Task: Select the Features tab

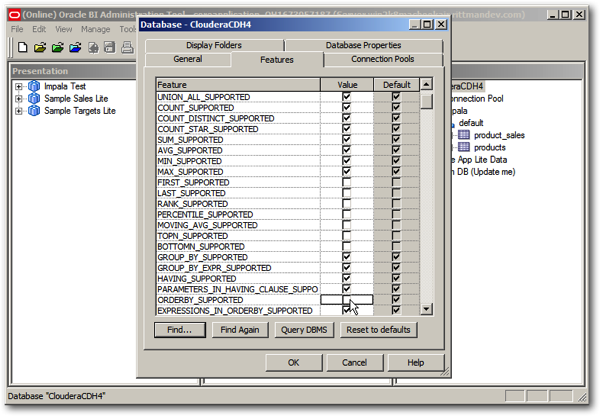Action: click(x=277, y=60)
